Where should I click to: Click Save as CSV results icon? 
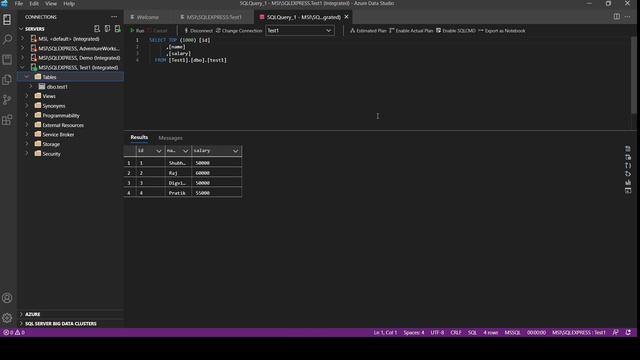[x=628, y=149]
